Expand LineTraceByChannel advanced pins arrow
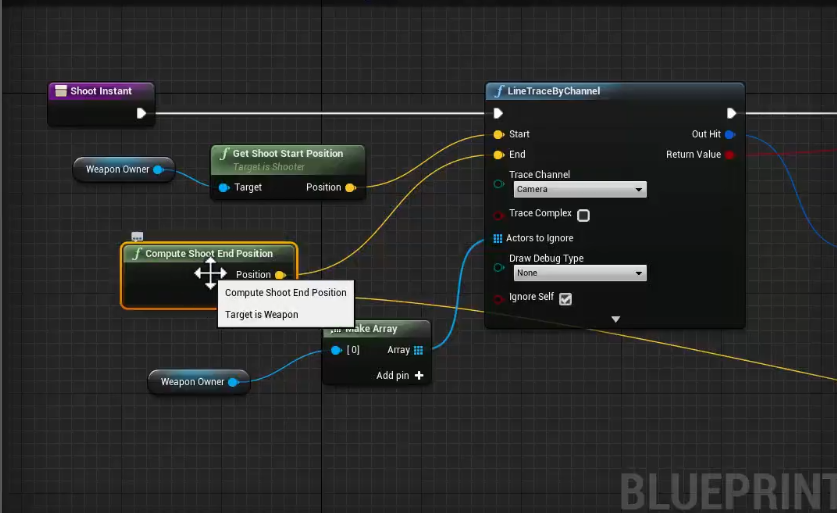The image size is (837, 513). tap(615, 319)
